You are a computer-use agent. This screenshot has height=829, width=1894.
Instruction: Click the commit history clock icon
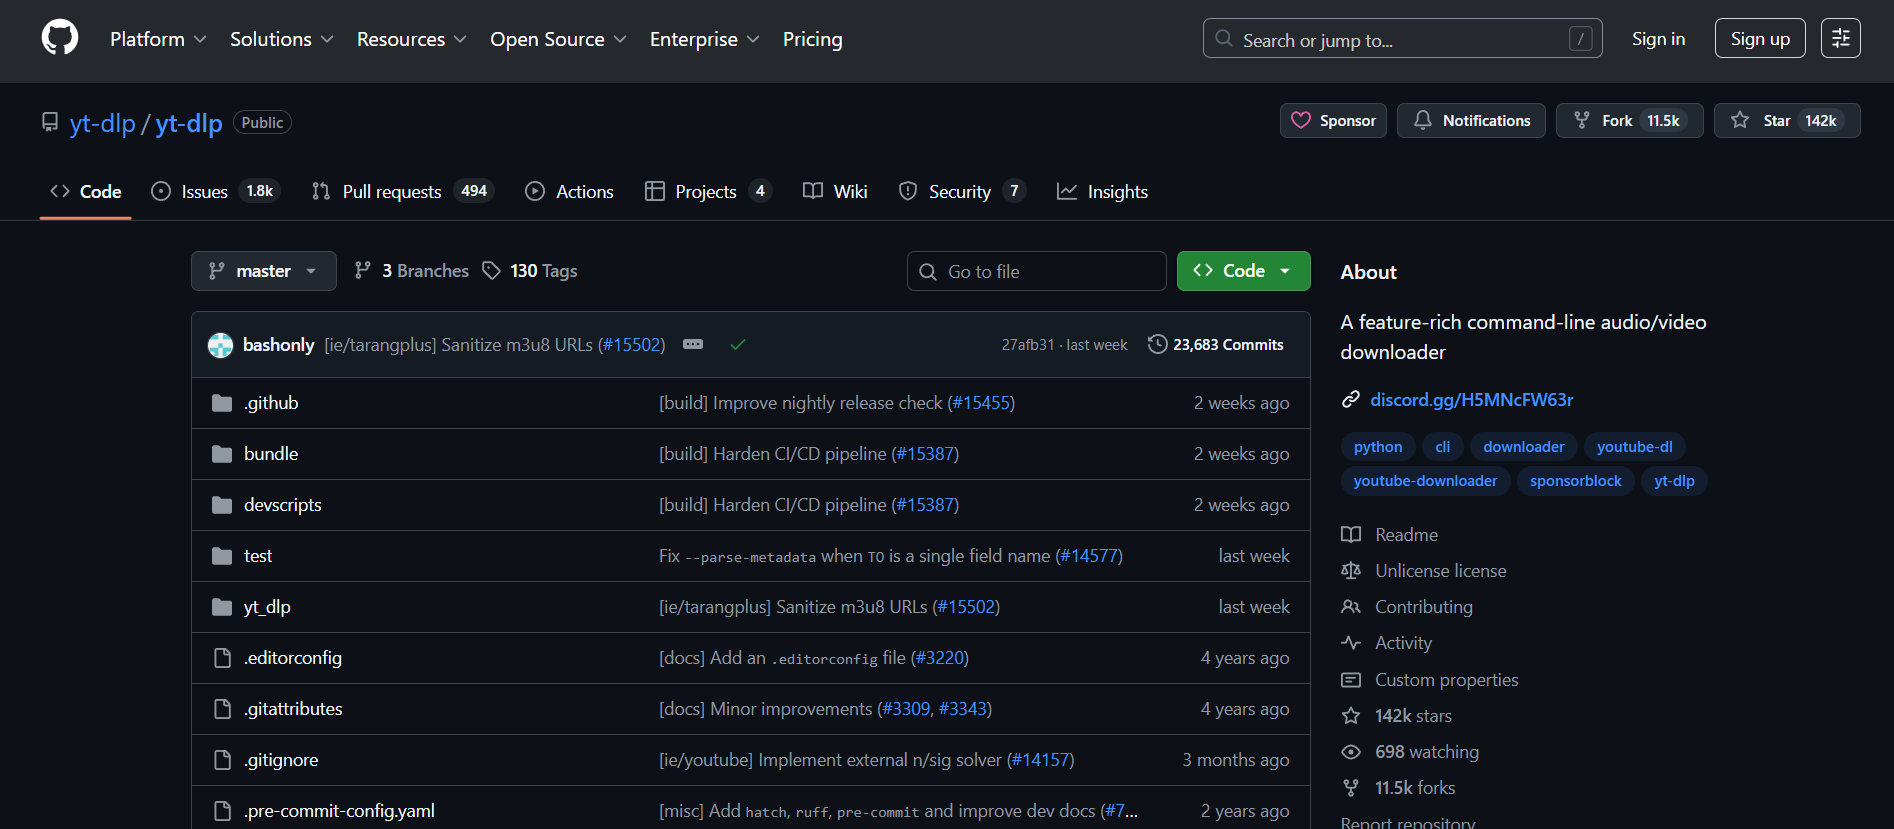(1157, 344)
